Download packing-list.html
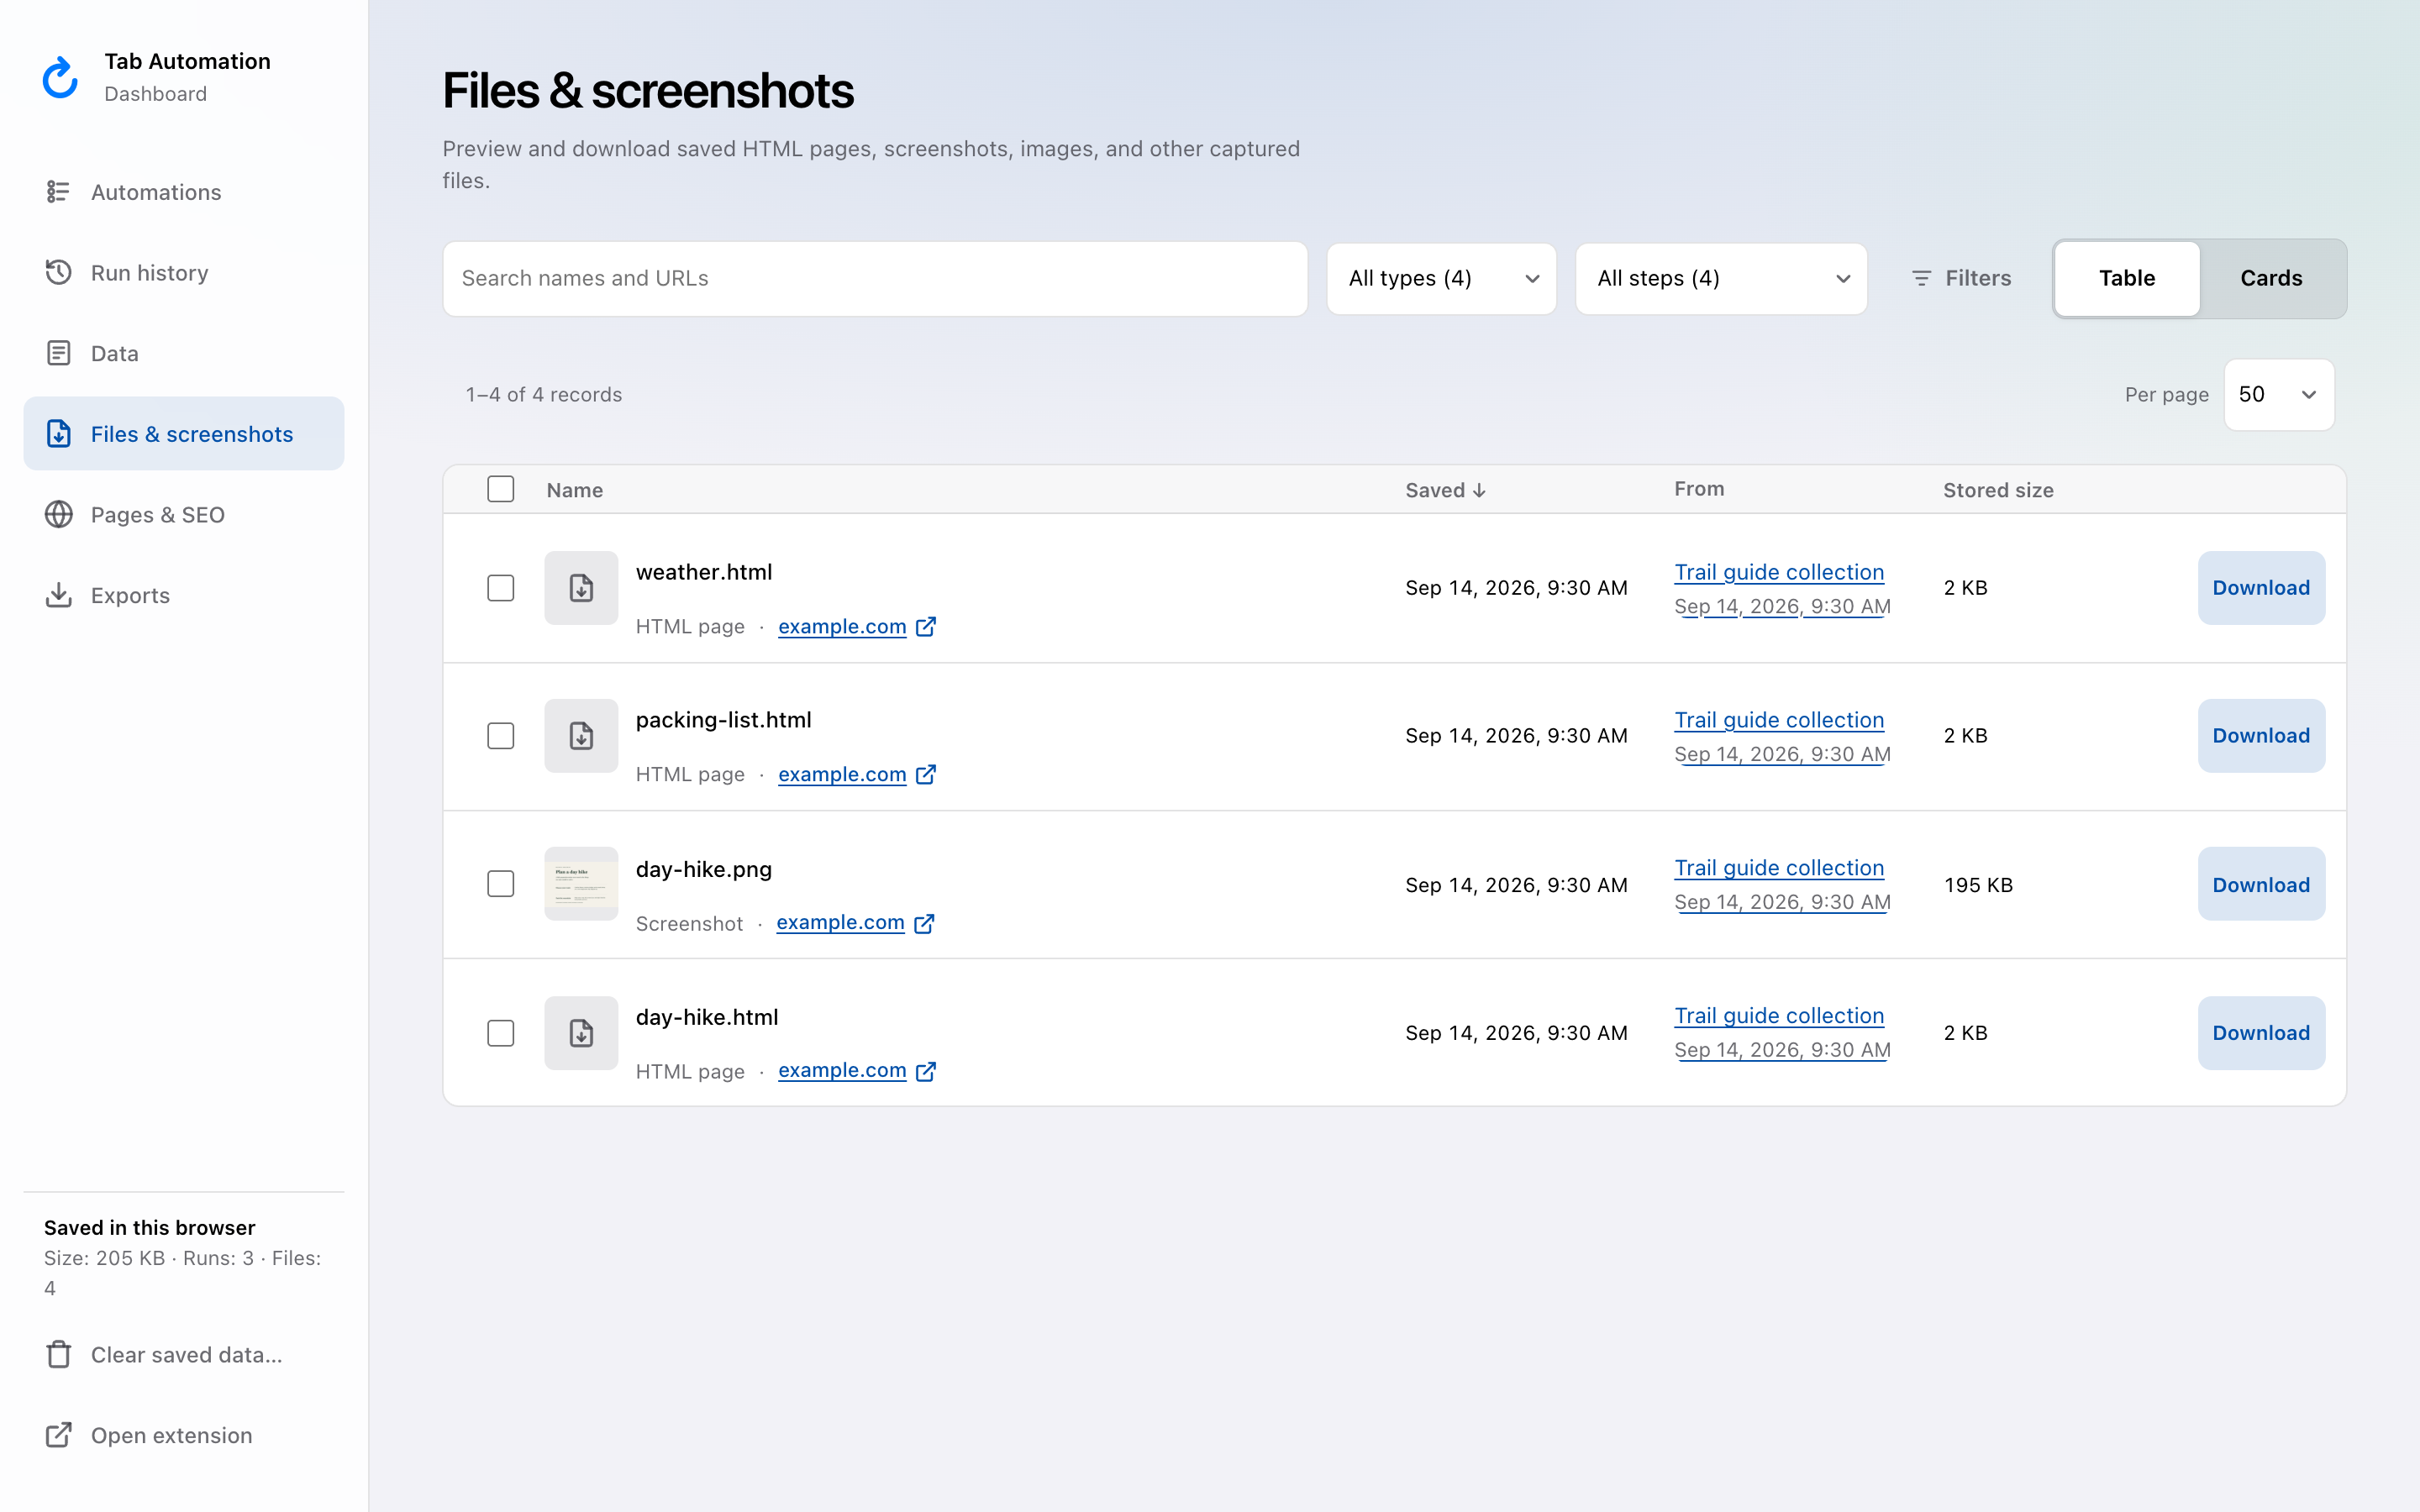Viewport: 2420px width, 1512px height. pyautogui.click(x=2261, y=736)
